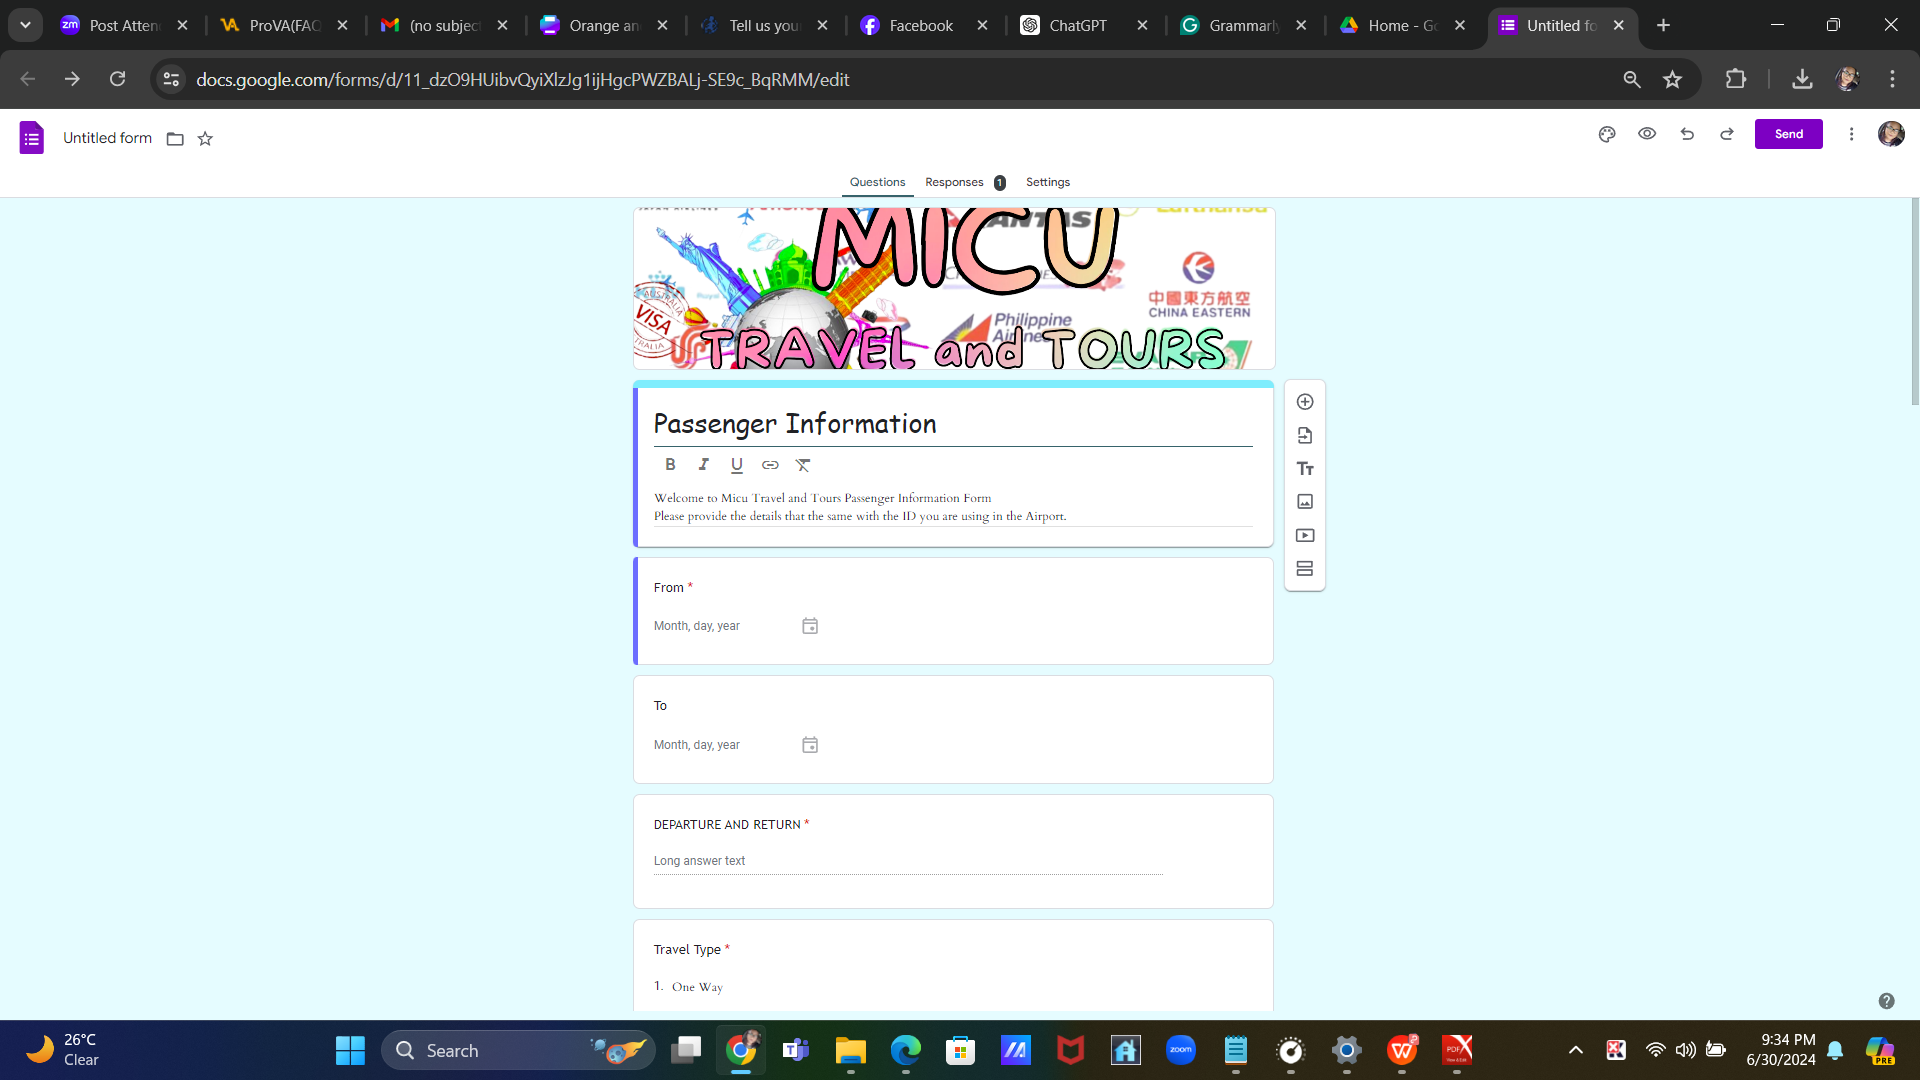Remove formatting with the clear-formatting icon
This screenshot has height=1080, width=1920.
pos(803,464)
